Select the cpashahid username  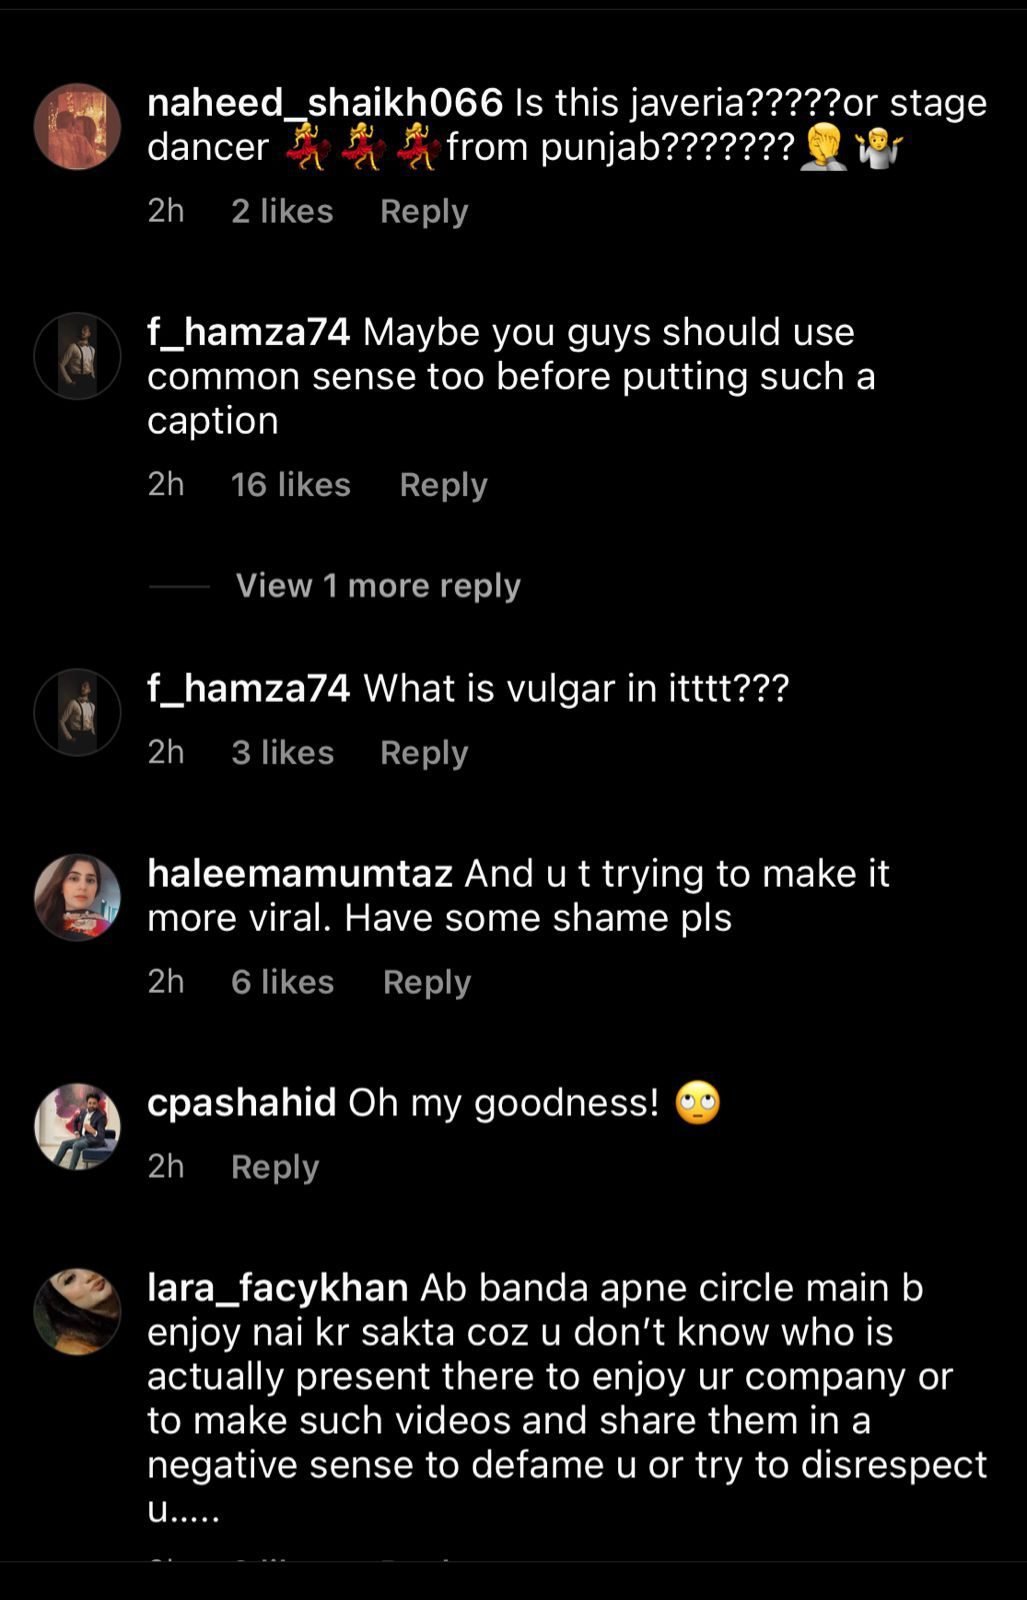click(x=241, y=1102)
